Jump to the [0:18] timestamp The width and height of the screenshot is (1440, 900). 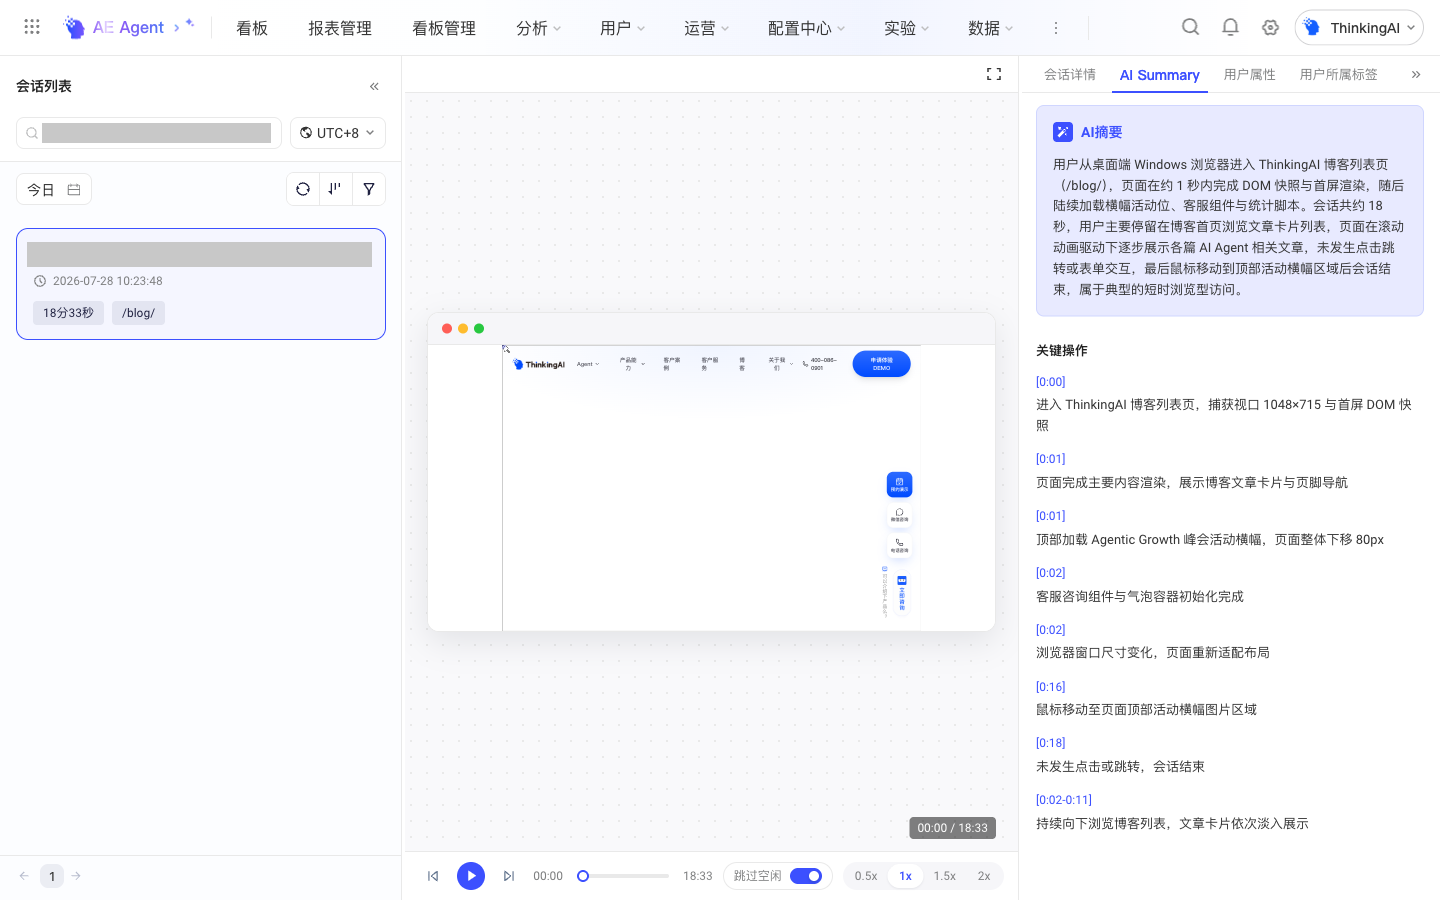tap(1051, 743)
